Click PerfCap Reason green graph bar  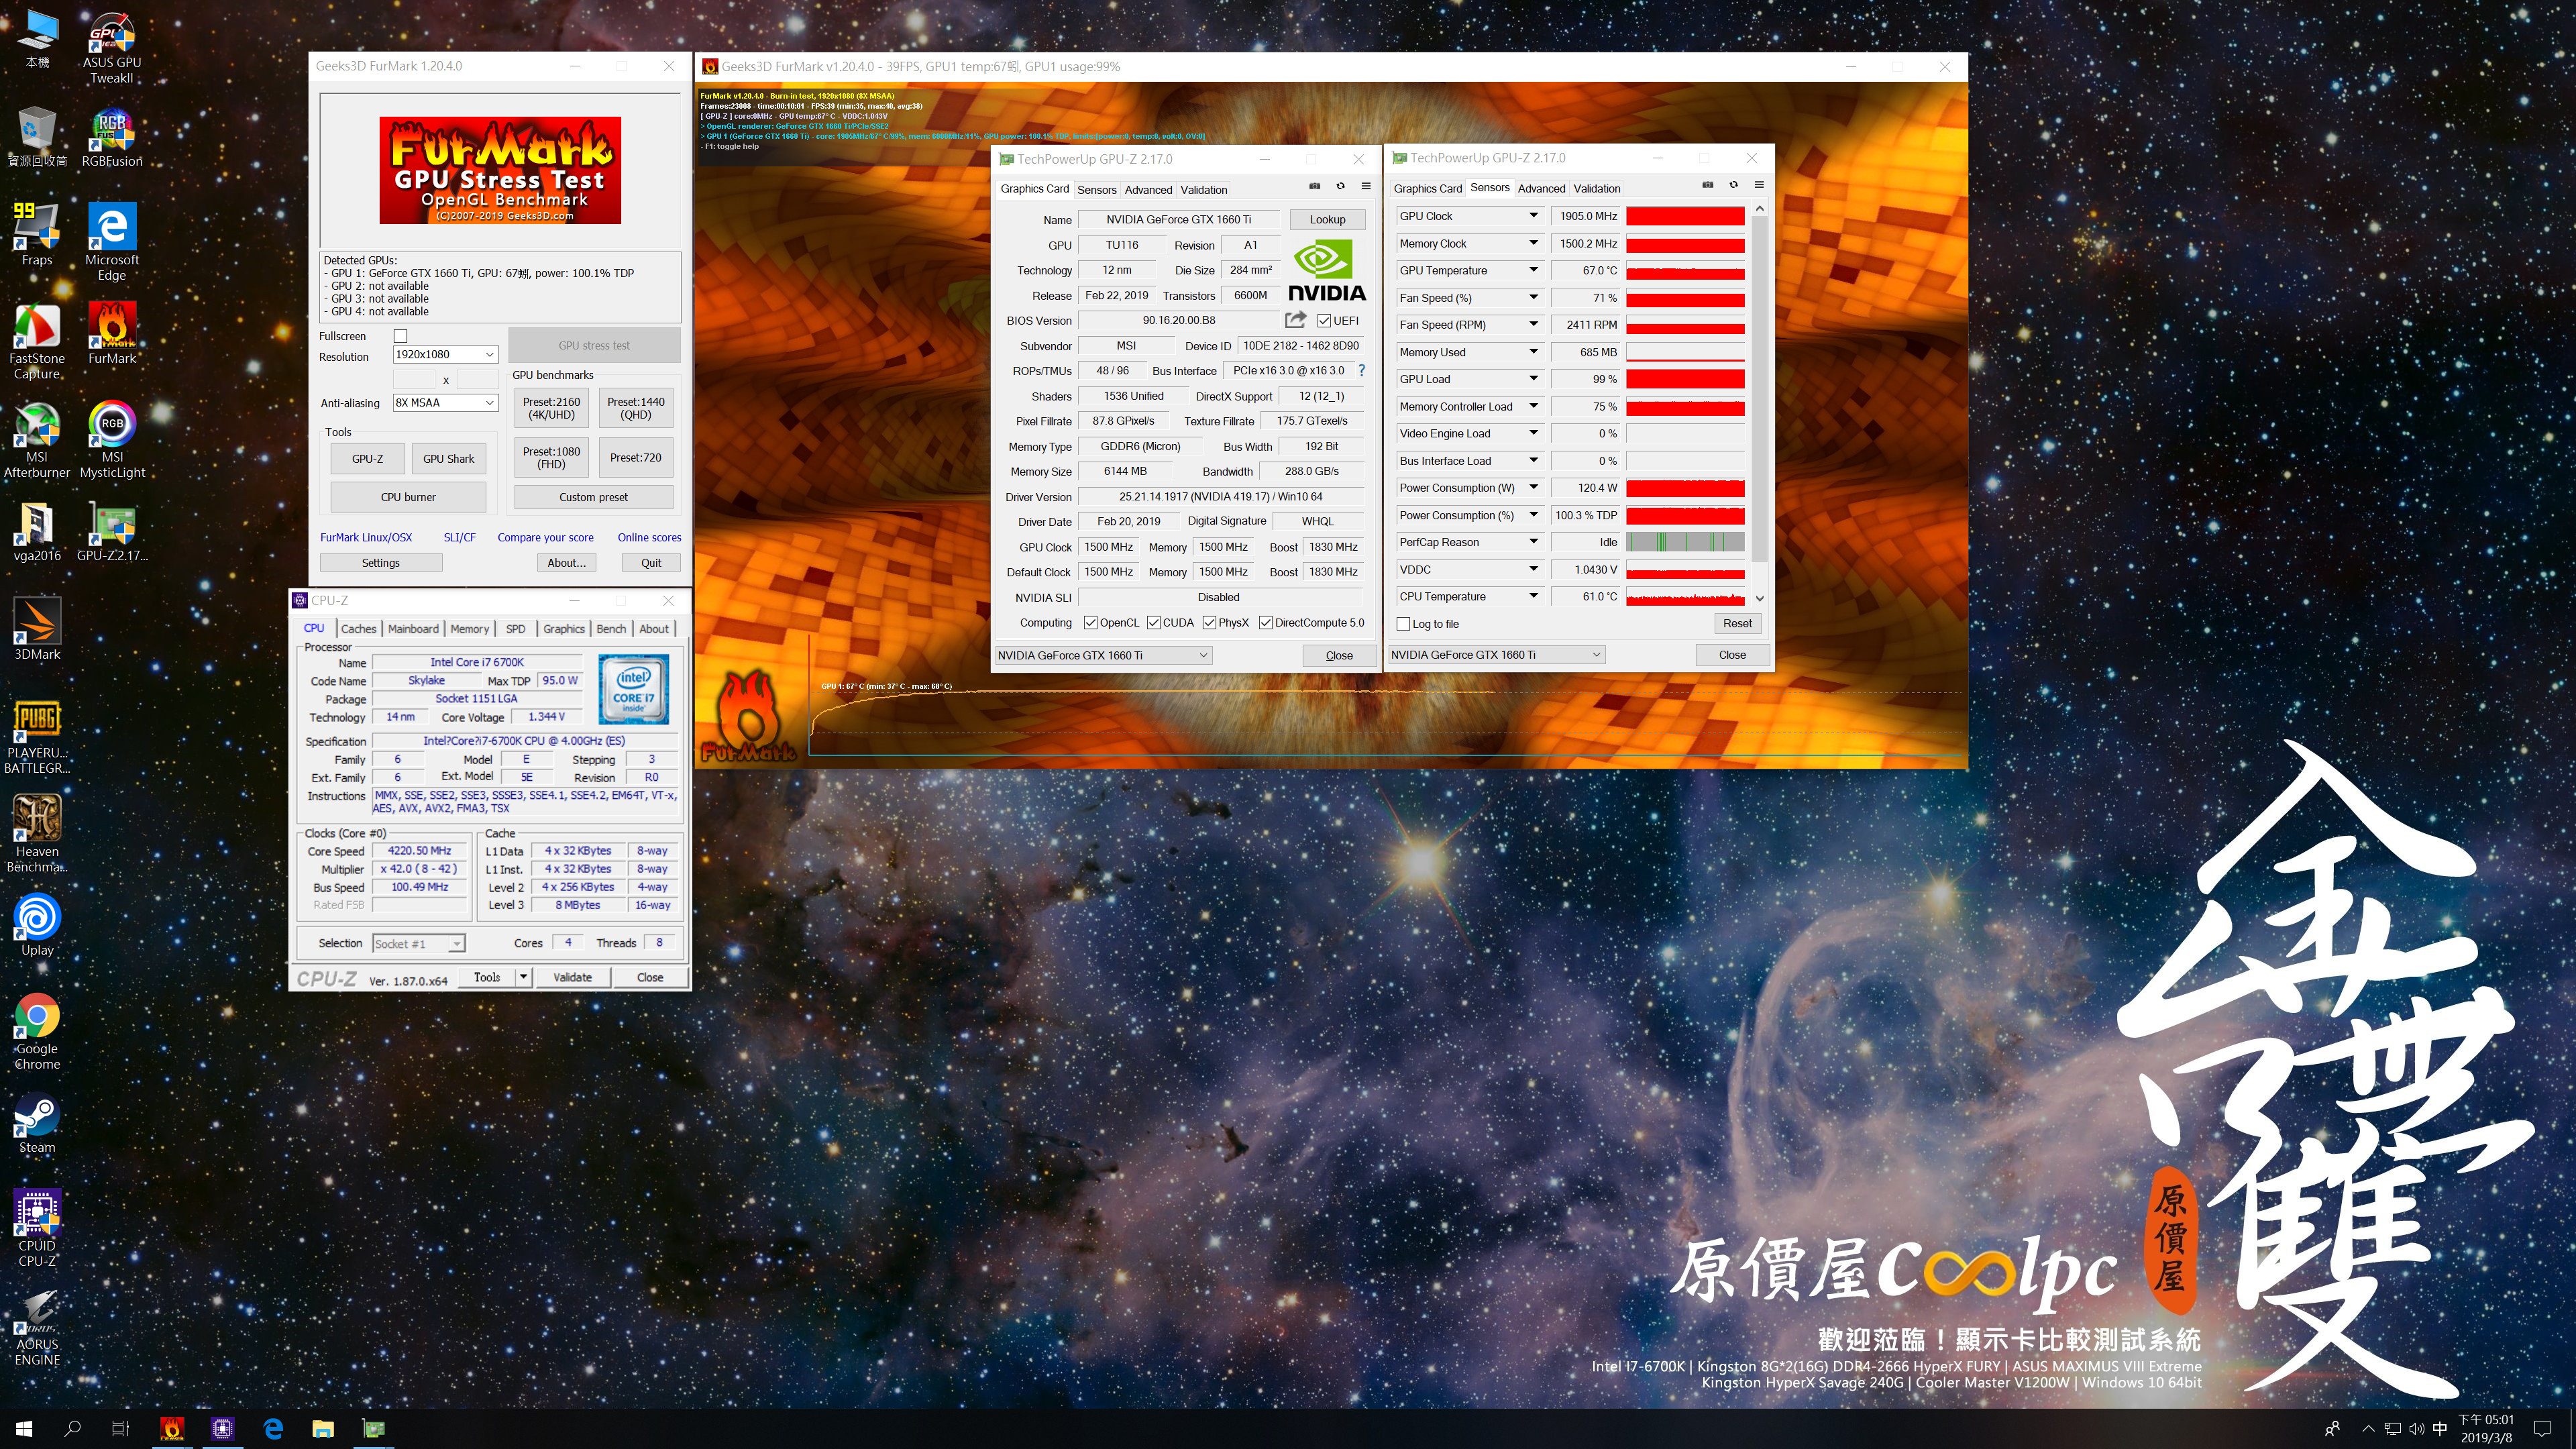tap(1685, 542)
